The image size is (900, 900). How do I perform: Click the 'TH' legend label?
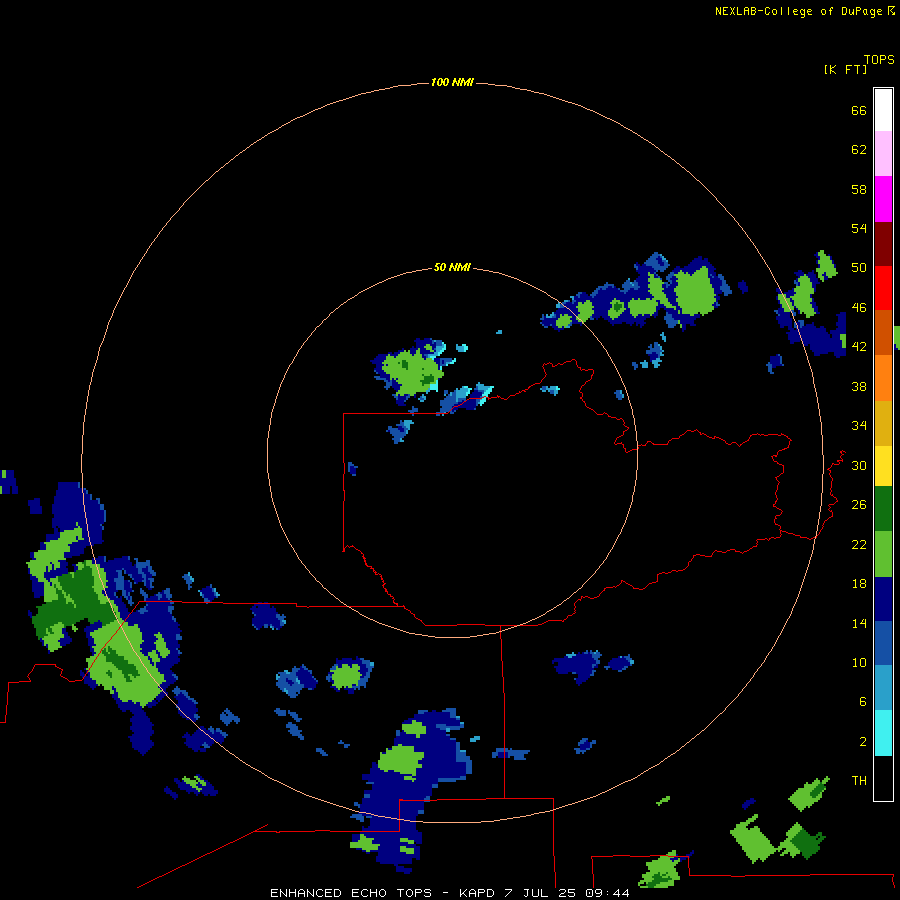click(859, 781)
